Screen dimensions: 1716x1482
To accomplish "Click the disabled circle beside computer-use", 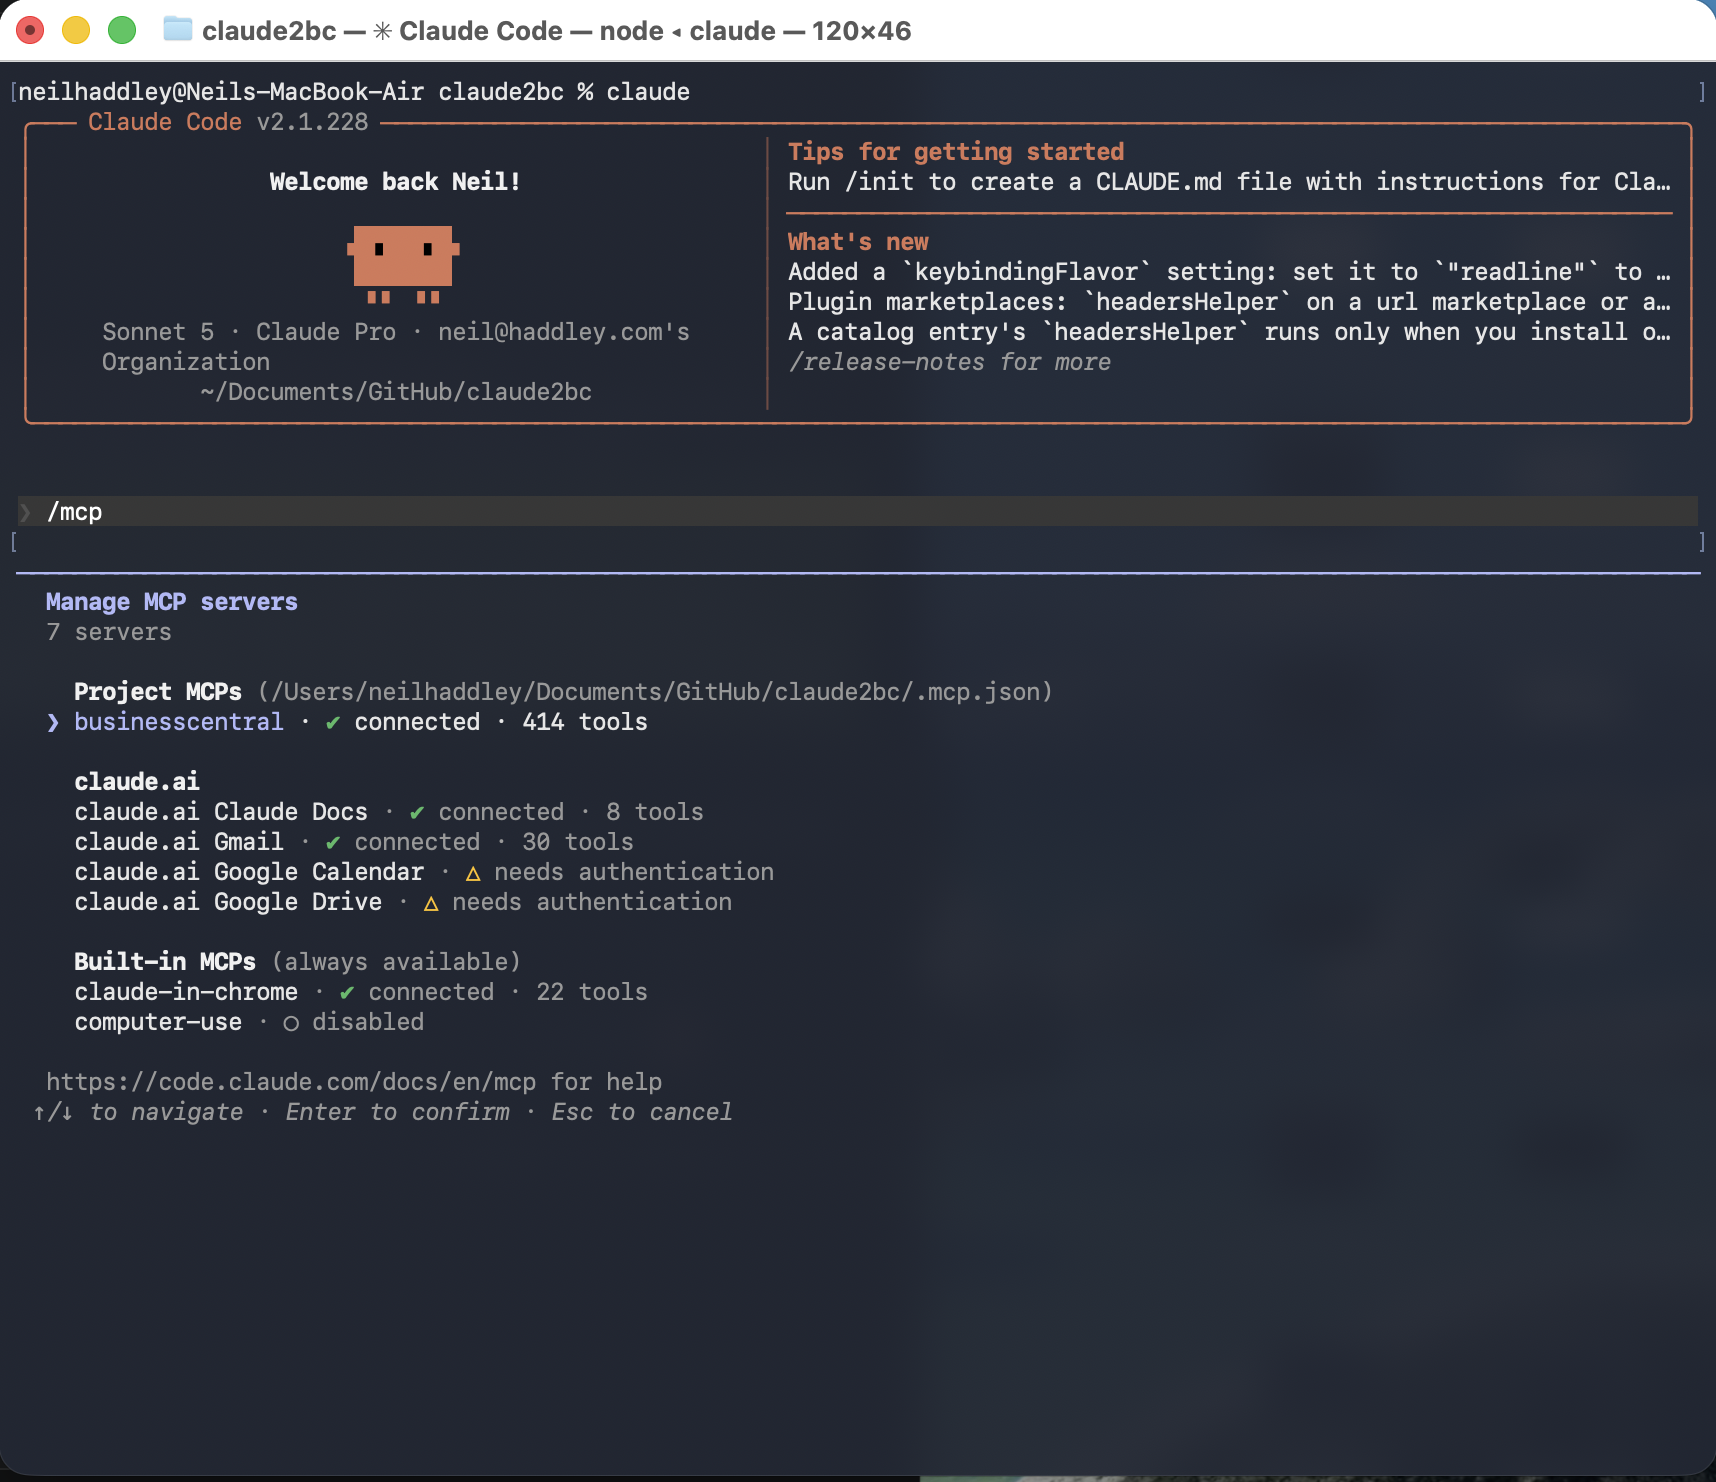I will 291,1023.
